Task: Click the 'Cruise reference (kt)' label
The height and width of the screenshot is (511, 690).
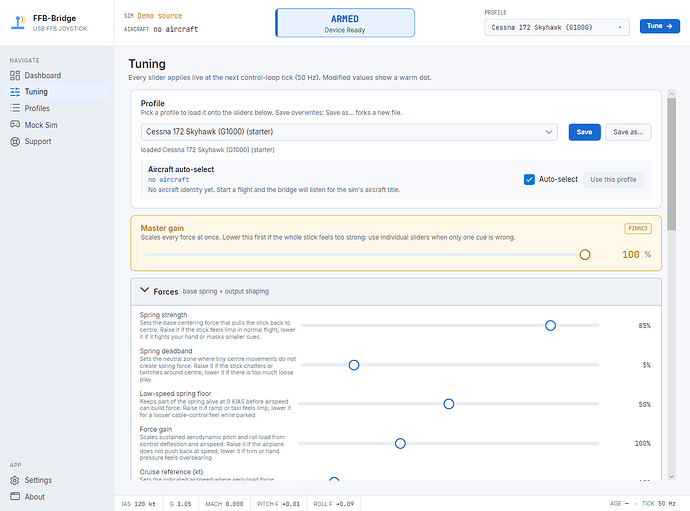Action: [x=171, y=471]
